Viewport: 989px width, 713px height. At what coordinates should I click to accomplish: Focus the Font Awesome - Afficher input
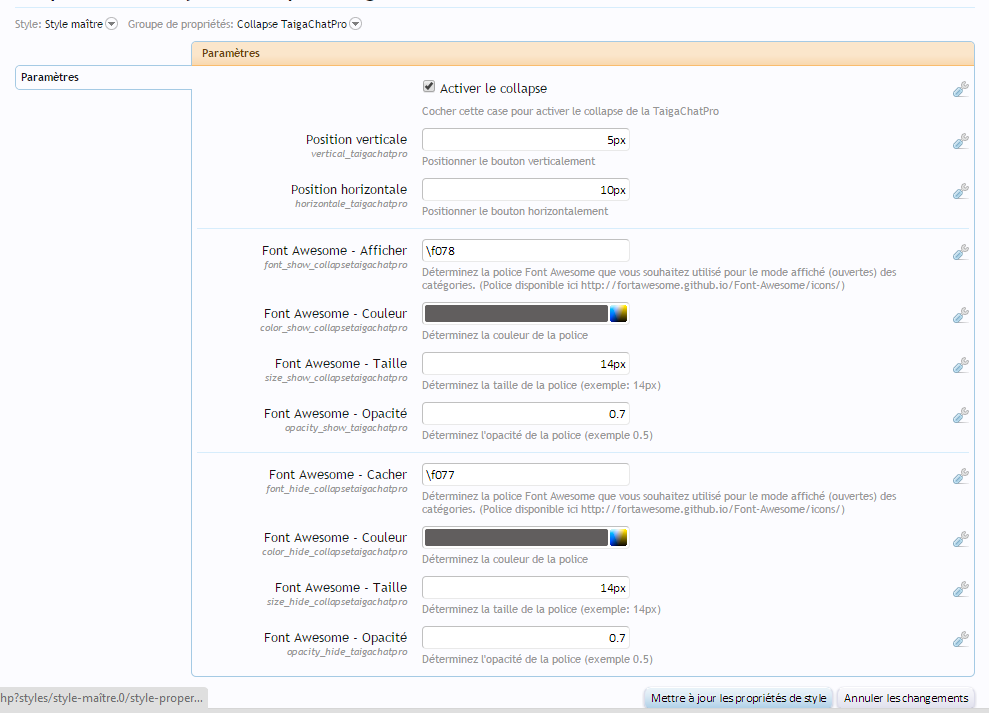[x=525, y=250]
